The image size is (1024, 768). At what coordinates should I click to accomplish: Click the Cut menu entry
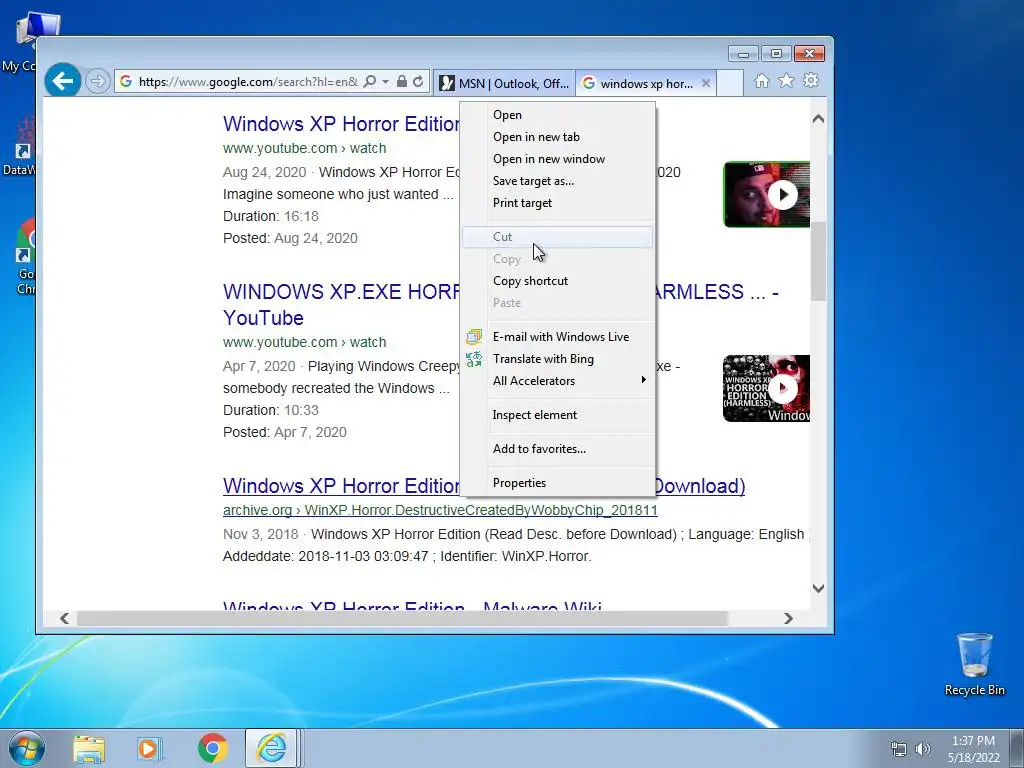[557, 237]
